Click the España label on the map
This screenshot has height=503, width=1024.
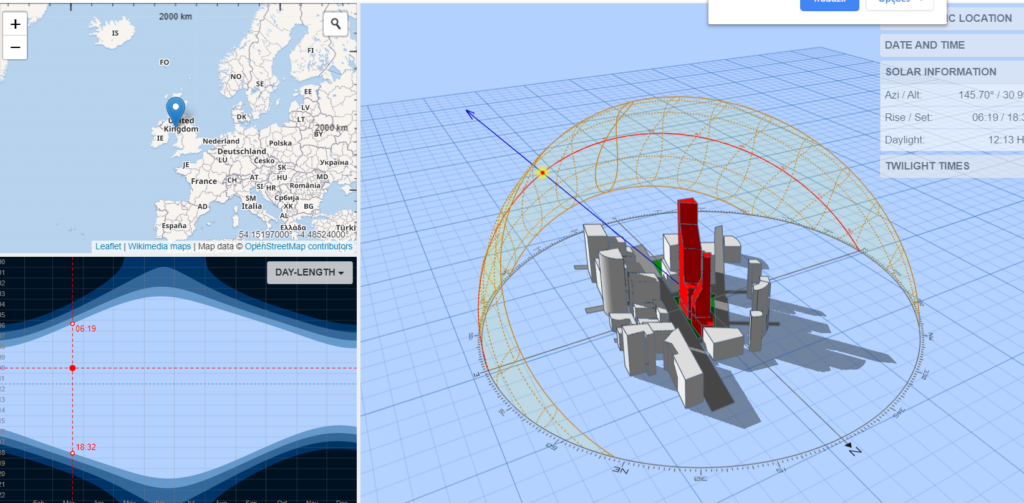pos(174,226)
